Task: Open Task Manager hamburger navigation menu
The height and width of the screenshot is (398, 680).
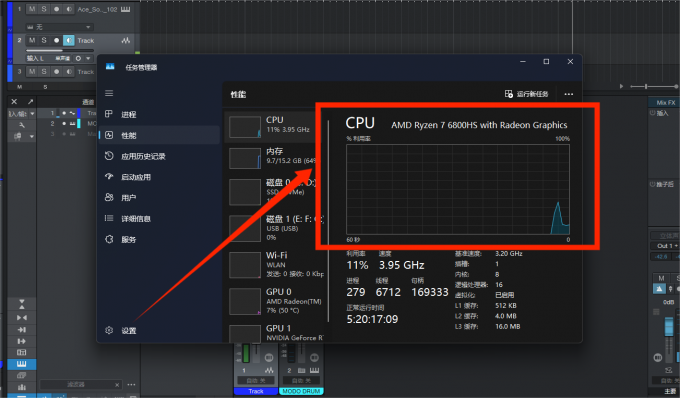Action: 109,93
